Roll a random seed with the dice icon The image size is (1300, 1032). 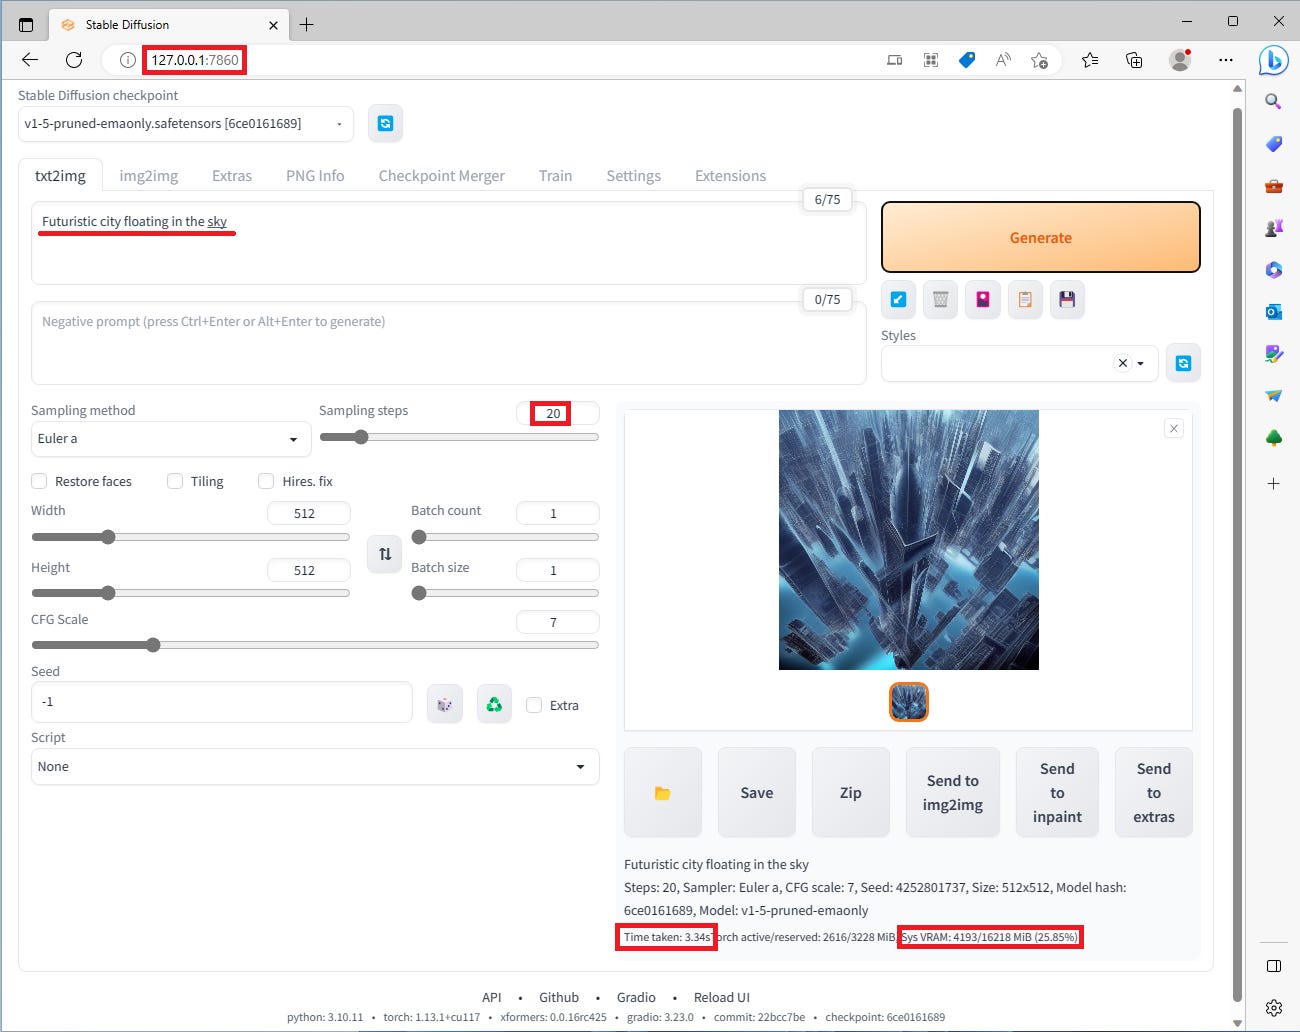pyautogui.click(x=445, y=702)
